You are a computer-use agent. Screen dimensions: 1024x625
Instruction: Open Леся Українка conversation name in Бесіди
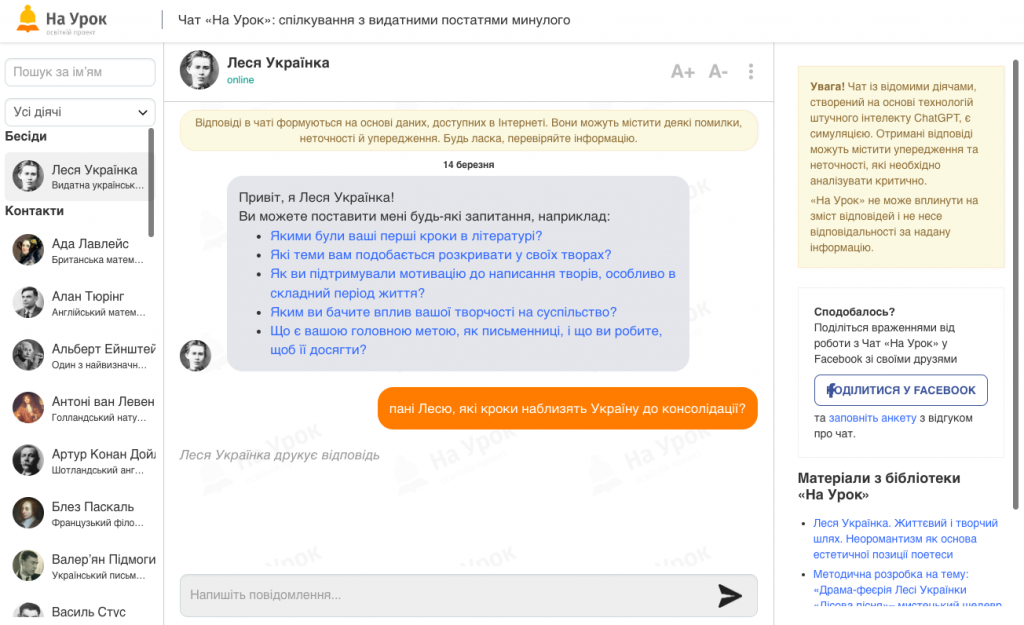click(95, 170)
